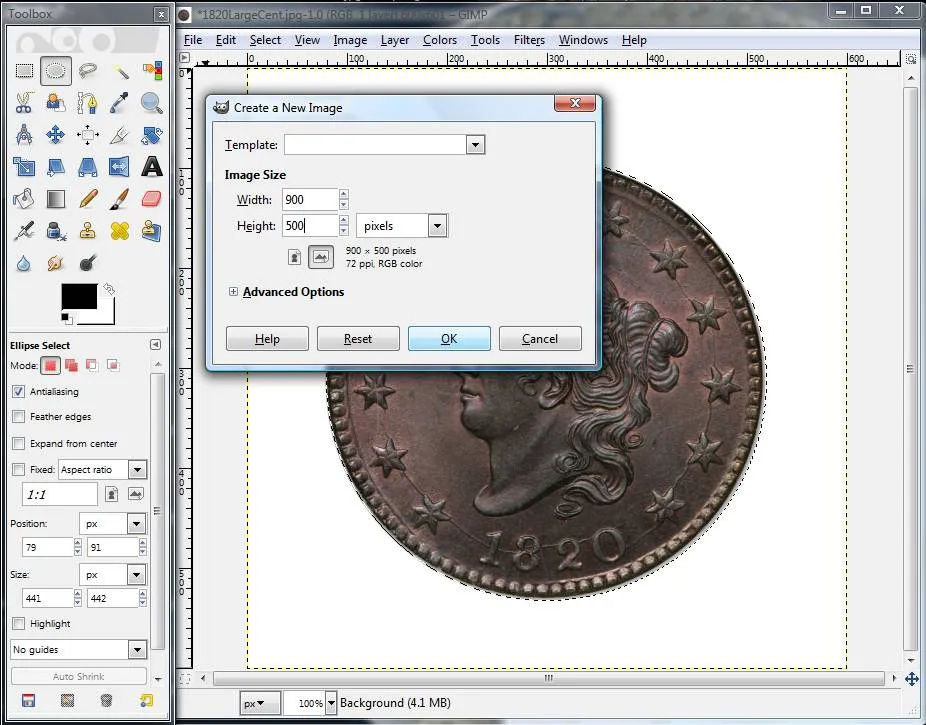Viewport: 926px width, 725px height.
Task: Open the Colors menu
Action: click(440, 40)
